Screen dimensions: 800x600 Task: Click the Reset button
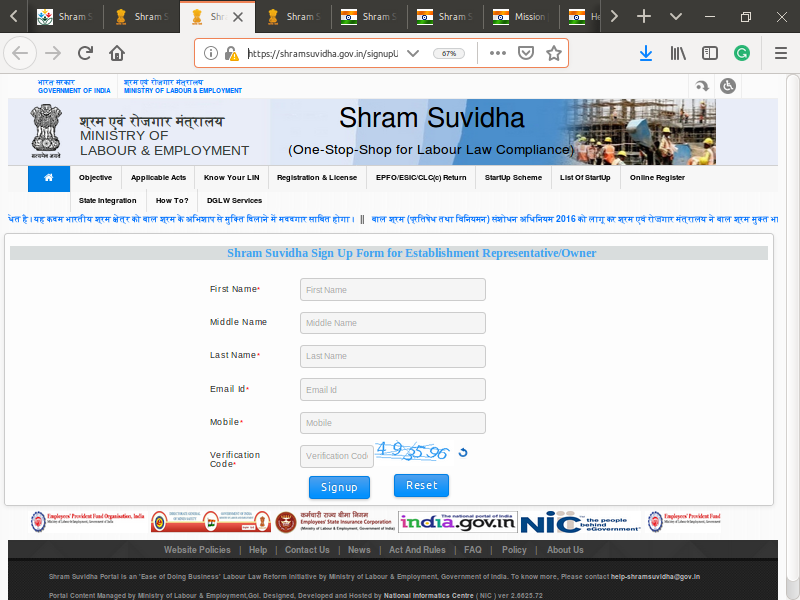[421, 485]
